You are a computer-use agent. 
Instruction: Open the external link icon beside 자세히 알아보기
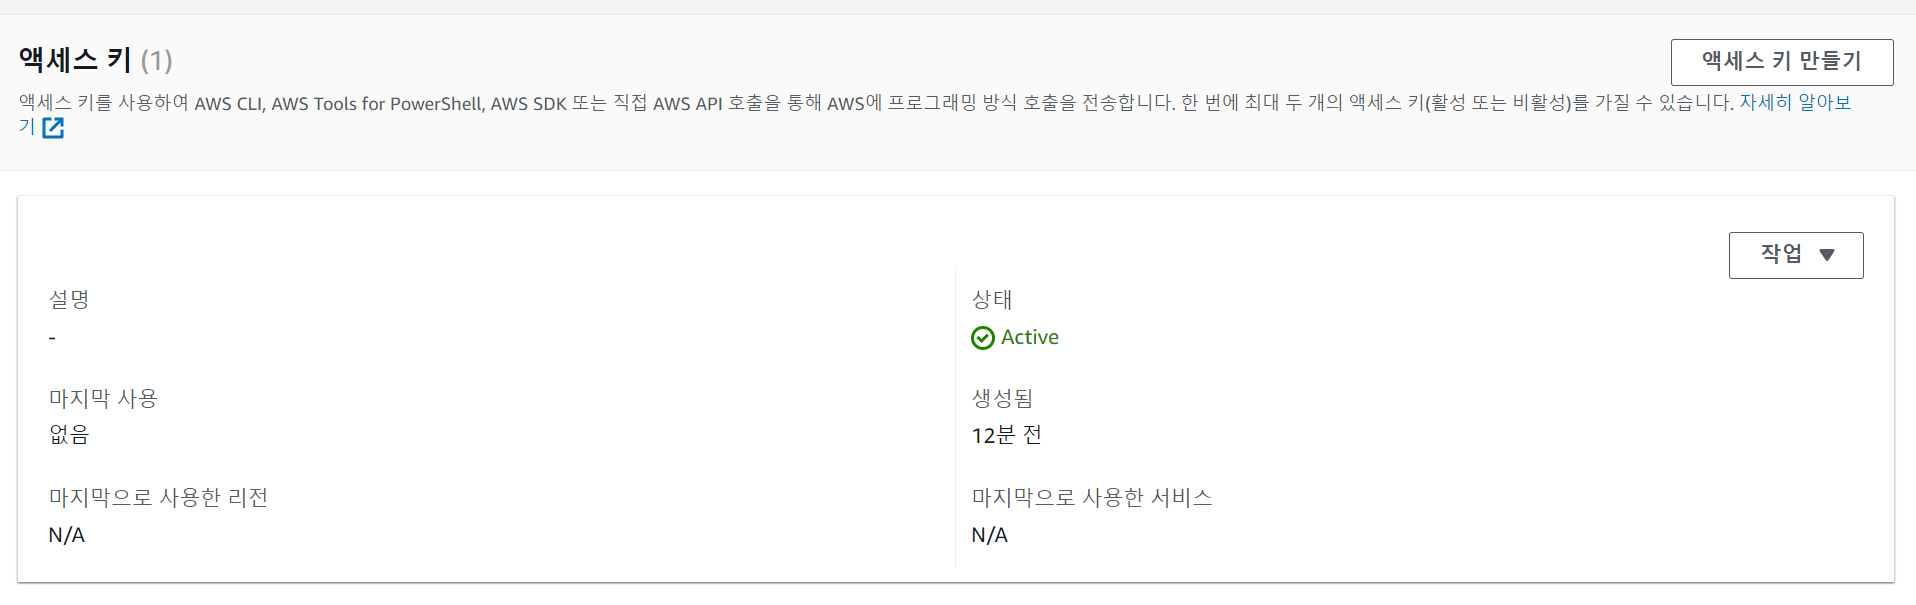coord(54,128)
